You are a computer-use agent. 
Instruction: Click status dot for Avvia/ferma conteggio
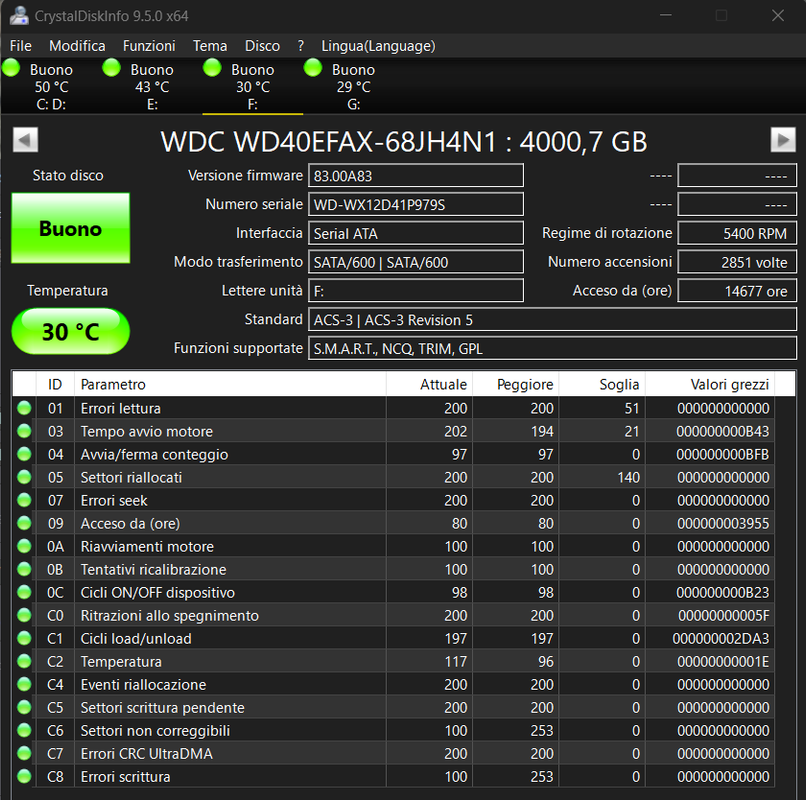24,454
